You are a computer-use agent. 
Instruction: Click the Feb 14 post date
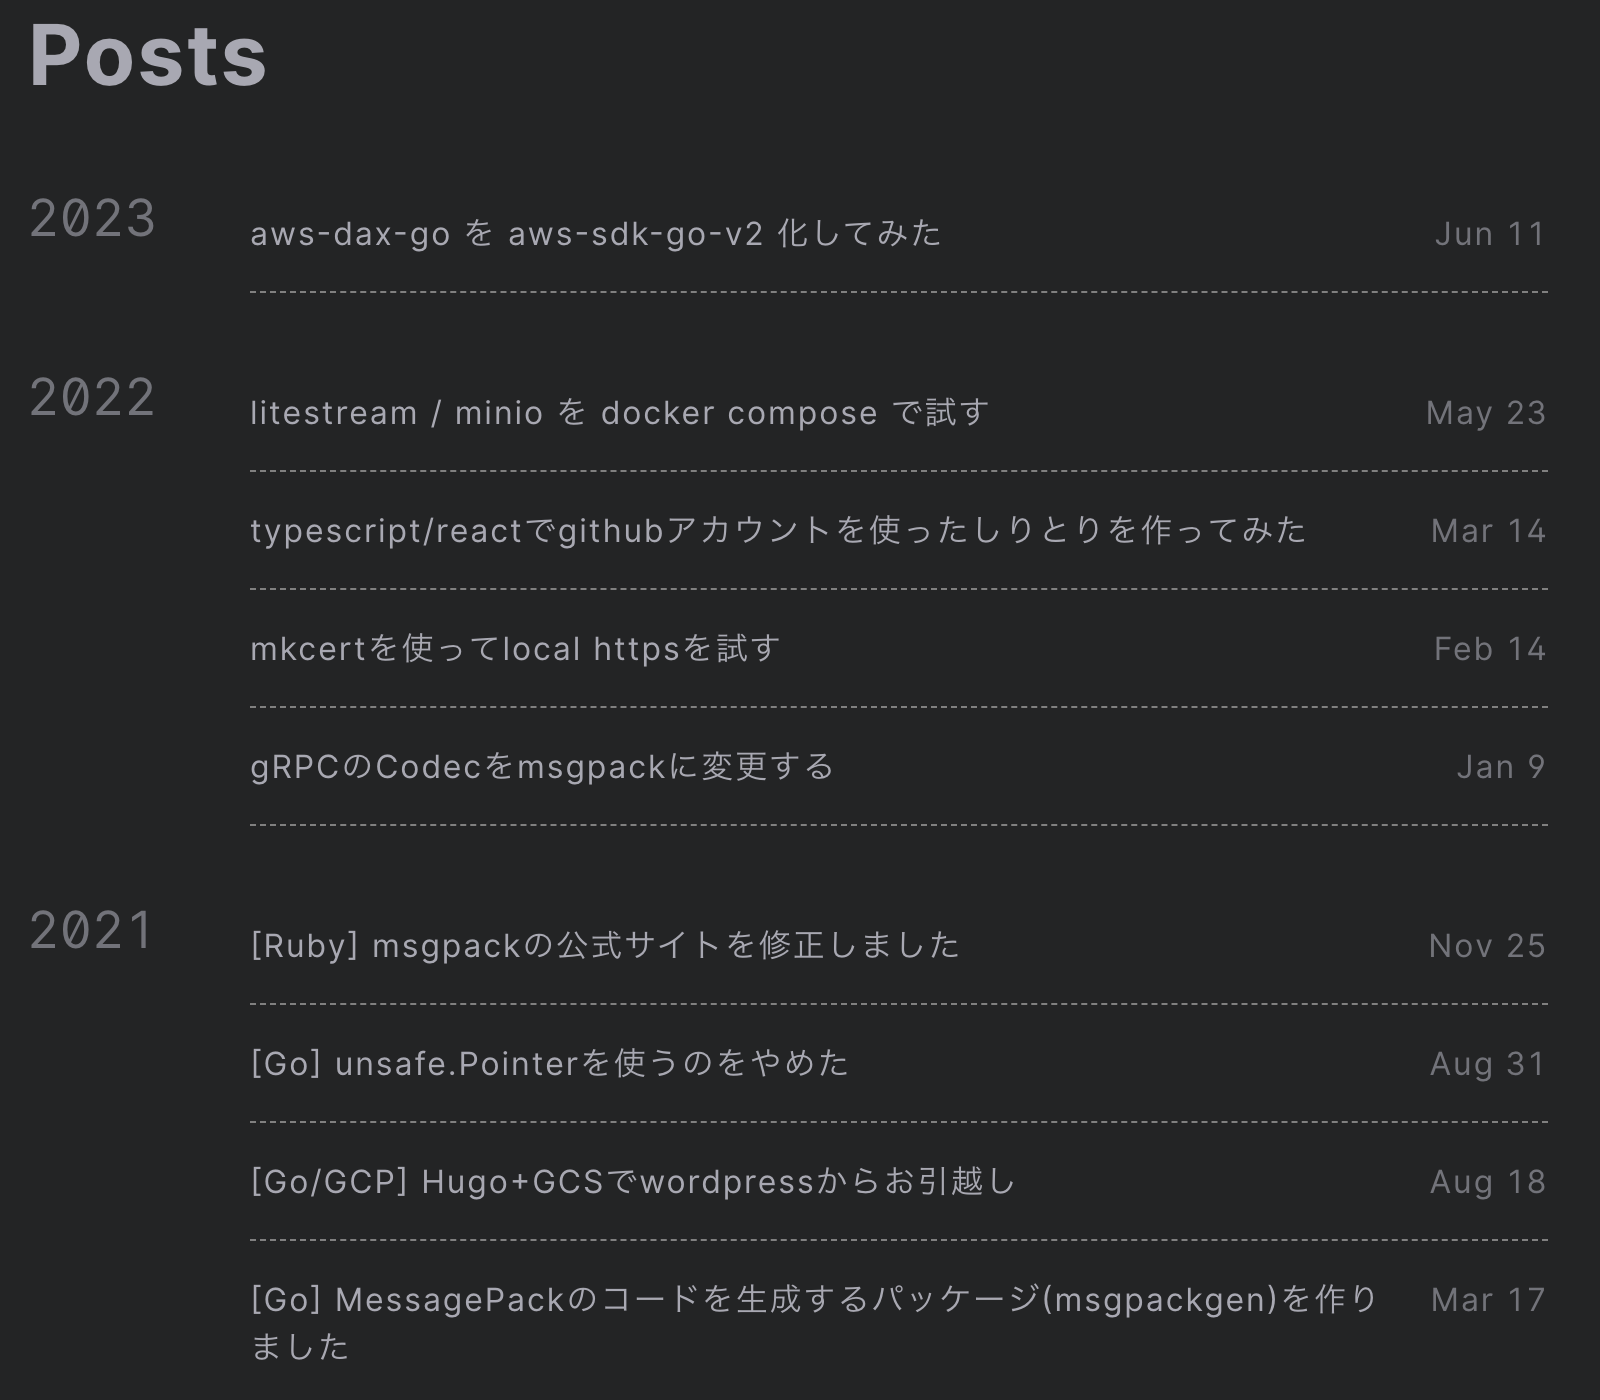tap(1490, 649)
